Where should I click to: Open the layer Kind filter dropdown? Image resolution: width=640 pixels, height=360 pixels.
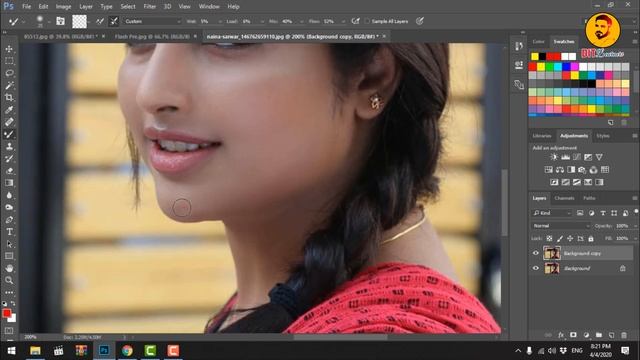click(552, 213)
